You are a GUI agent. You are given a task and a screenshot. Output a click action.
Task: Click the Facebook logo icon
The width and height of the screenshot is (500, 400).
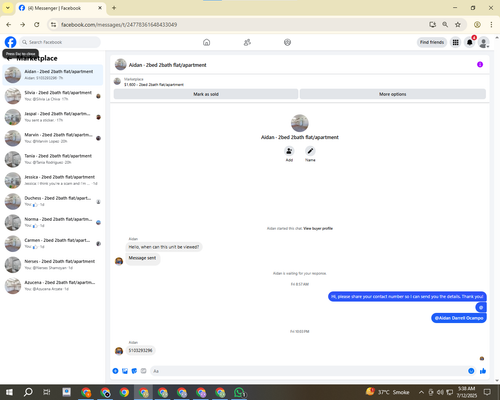click(x=10, y=42)
